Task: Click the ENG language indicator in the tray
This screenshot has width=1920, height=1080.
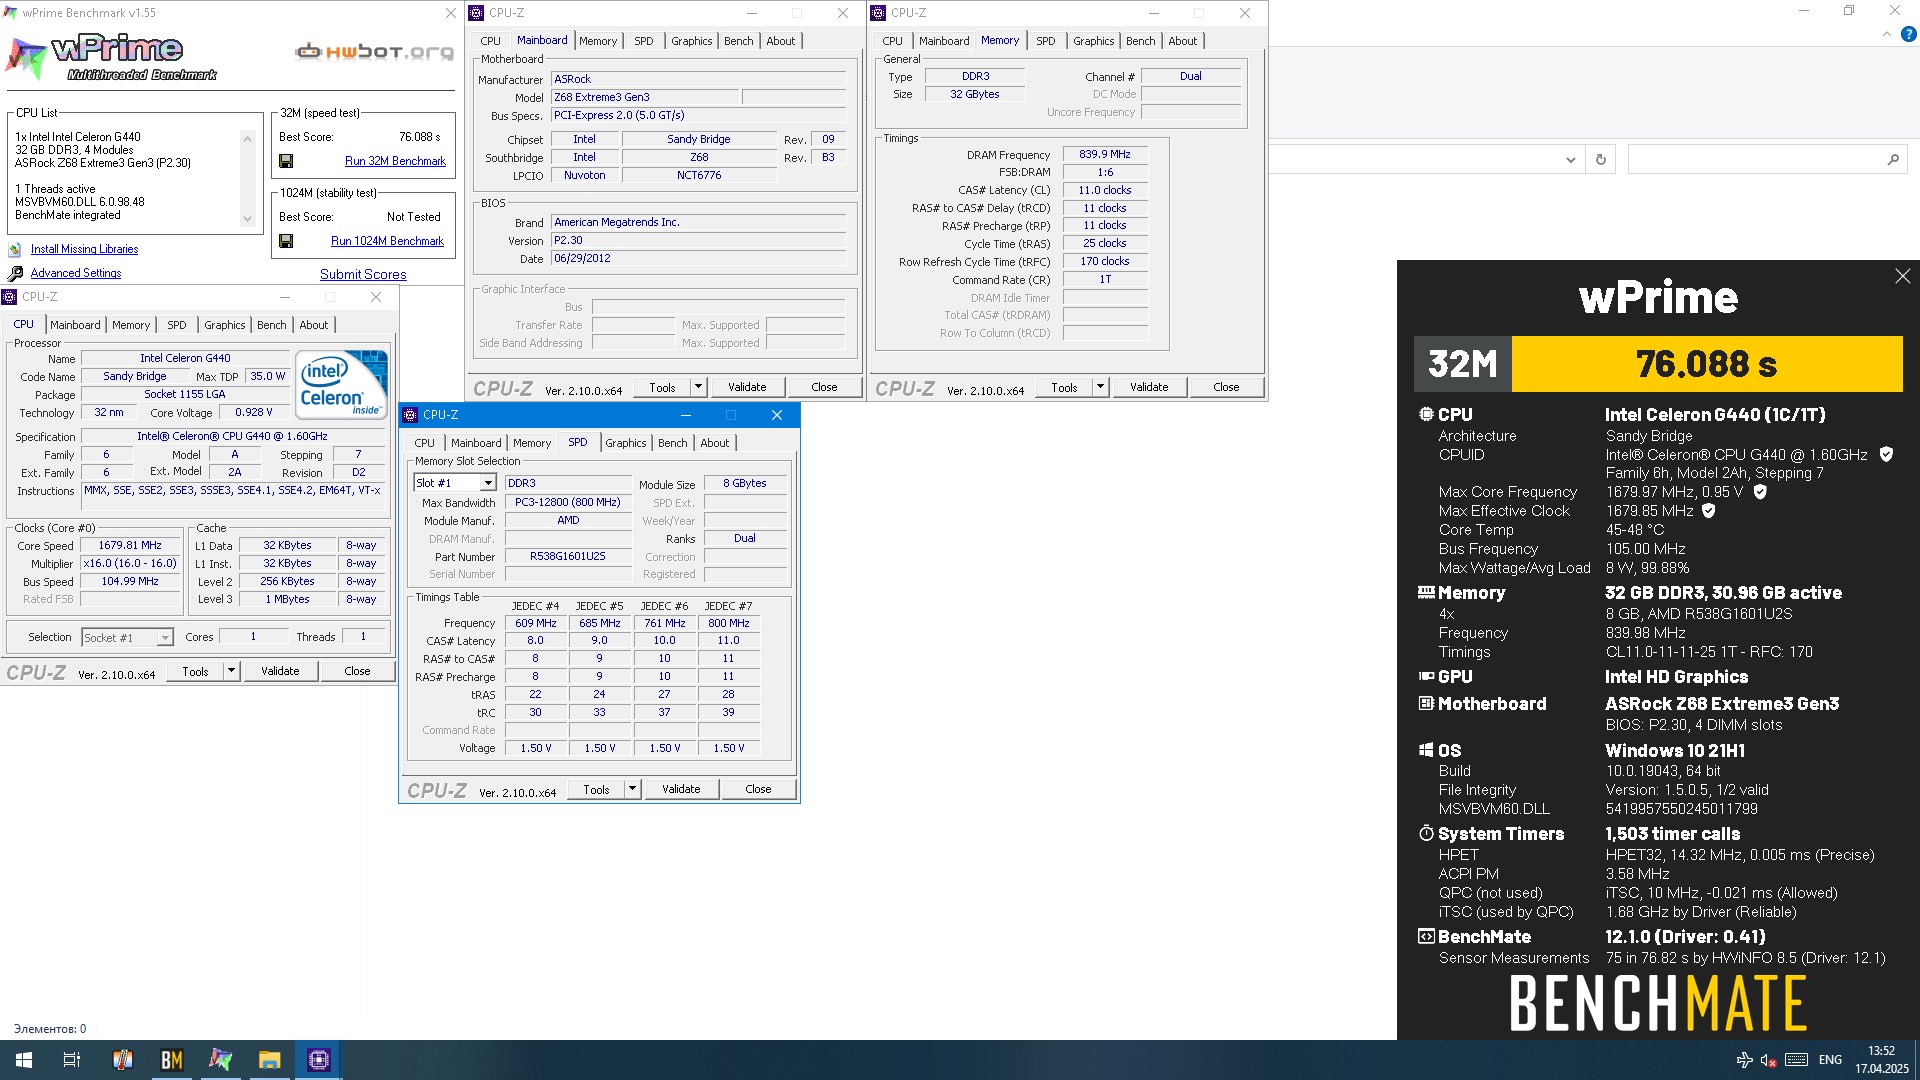Action: 1830,1060
